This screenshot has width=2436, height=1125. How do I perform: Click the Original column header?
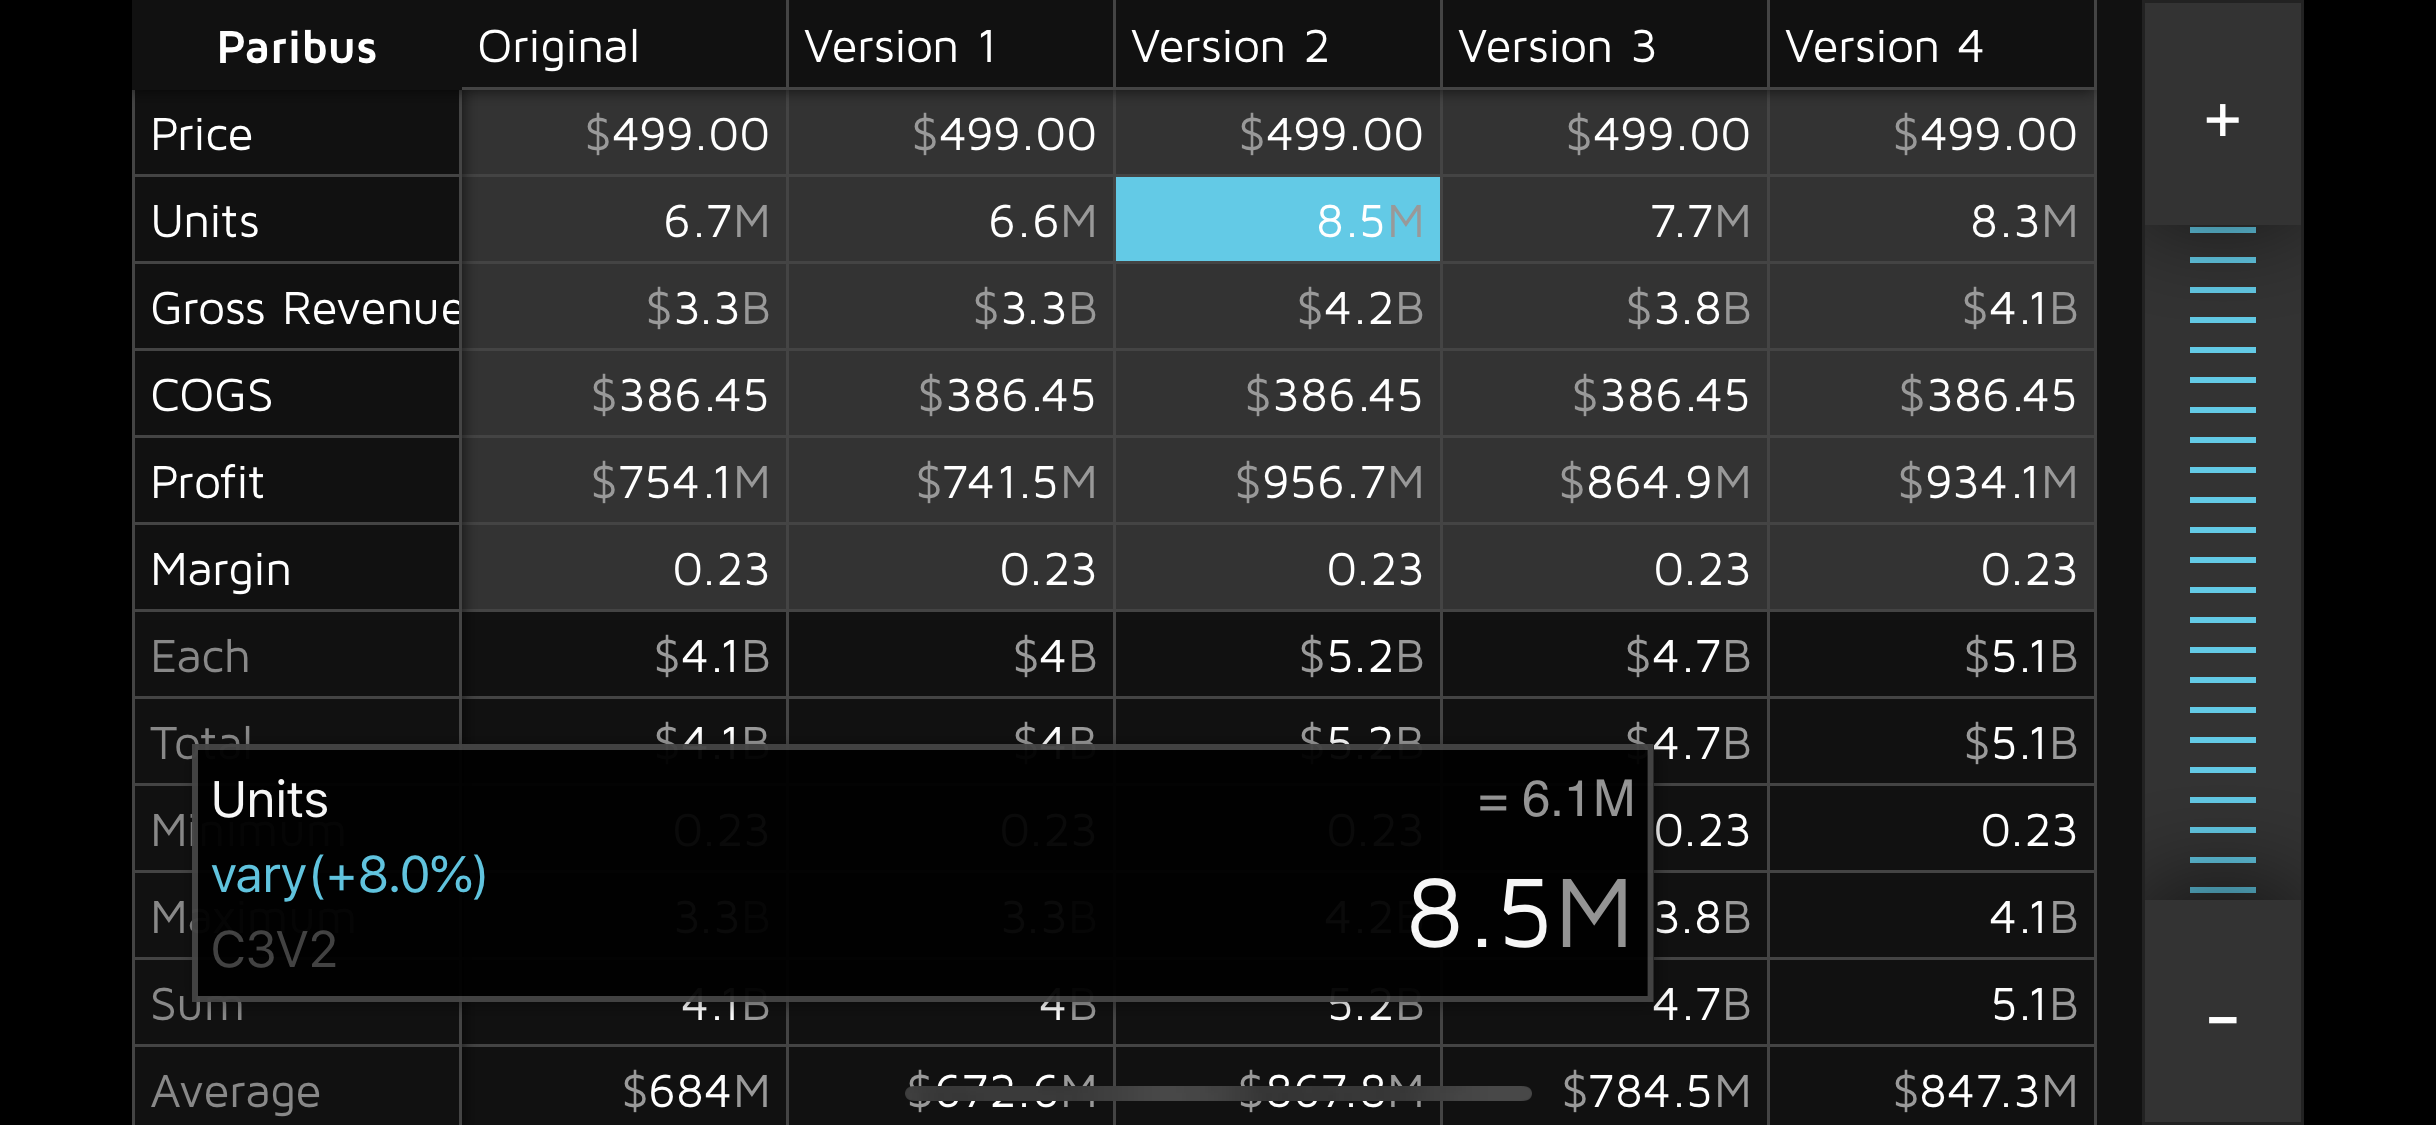623,46
